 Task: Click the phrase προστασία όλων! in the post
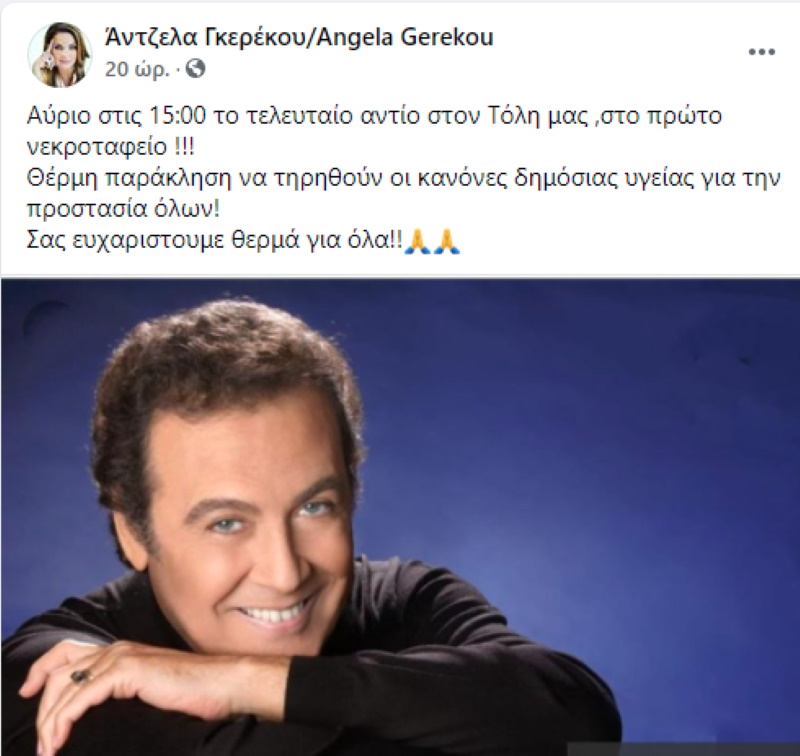123,210
